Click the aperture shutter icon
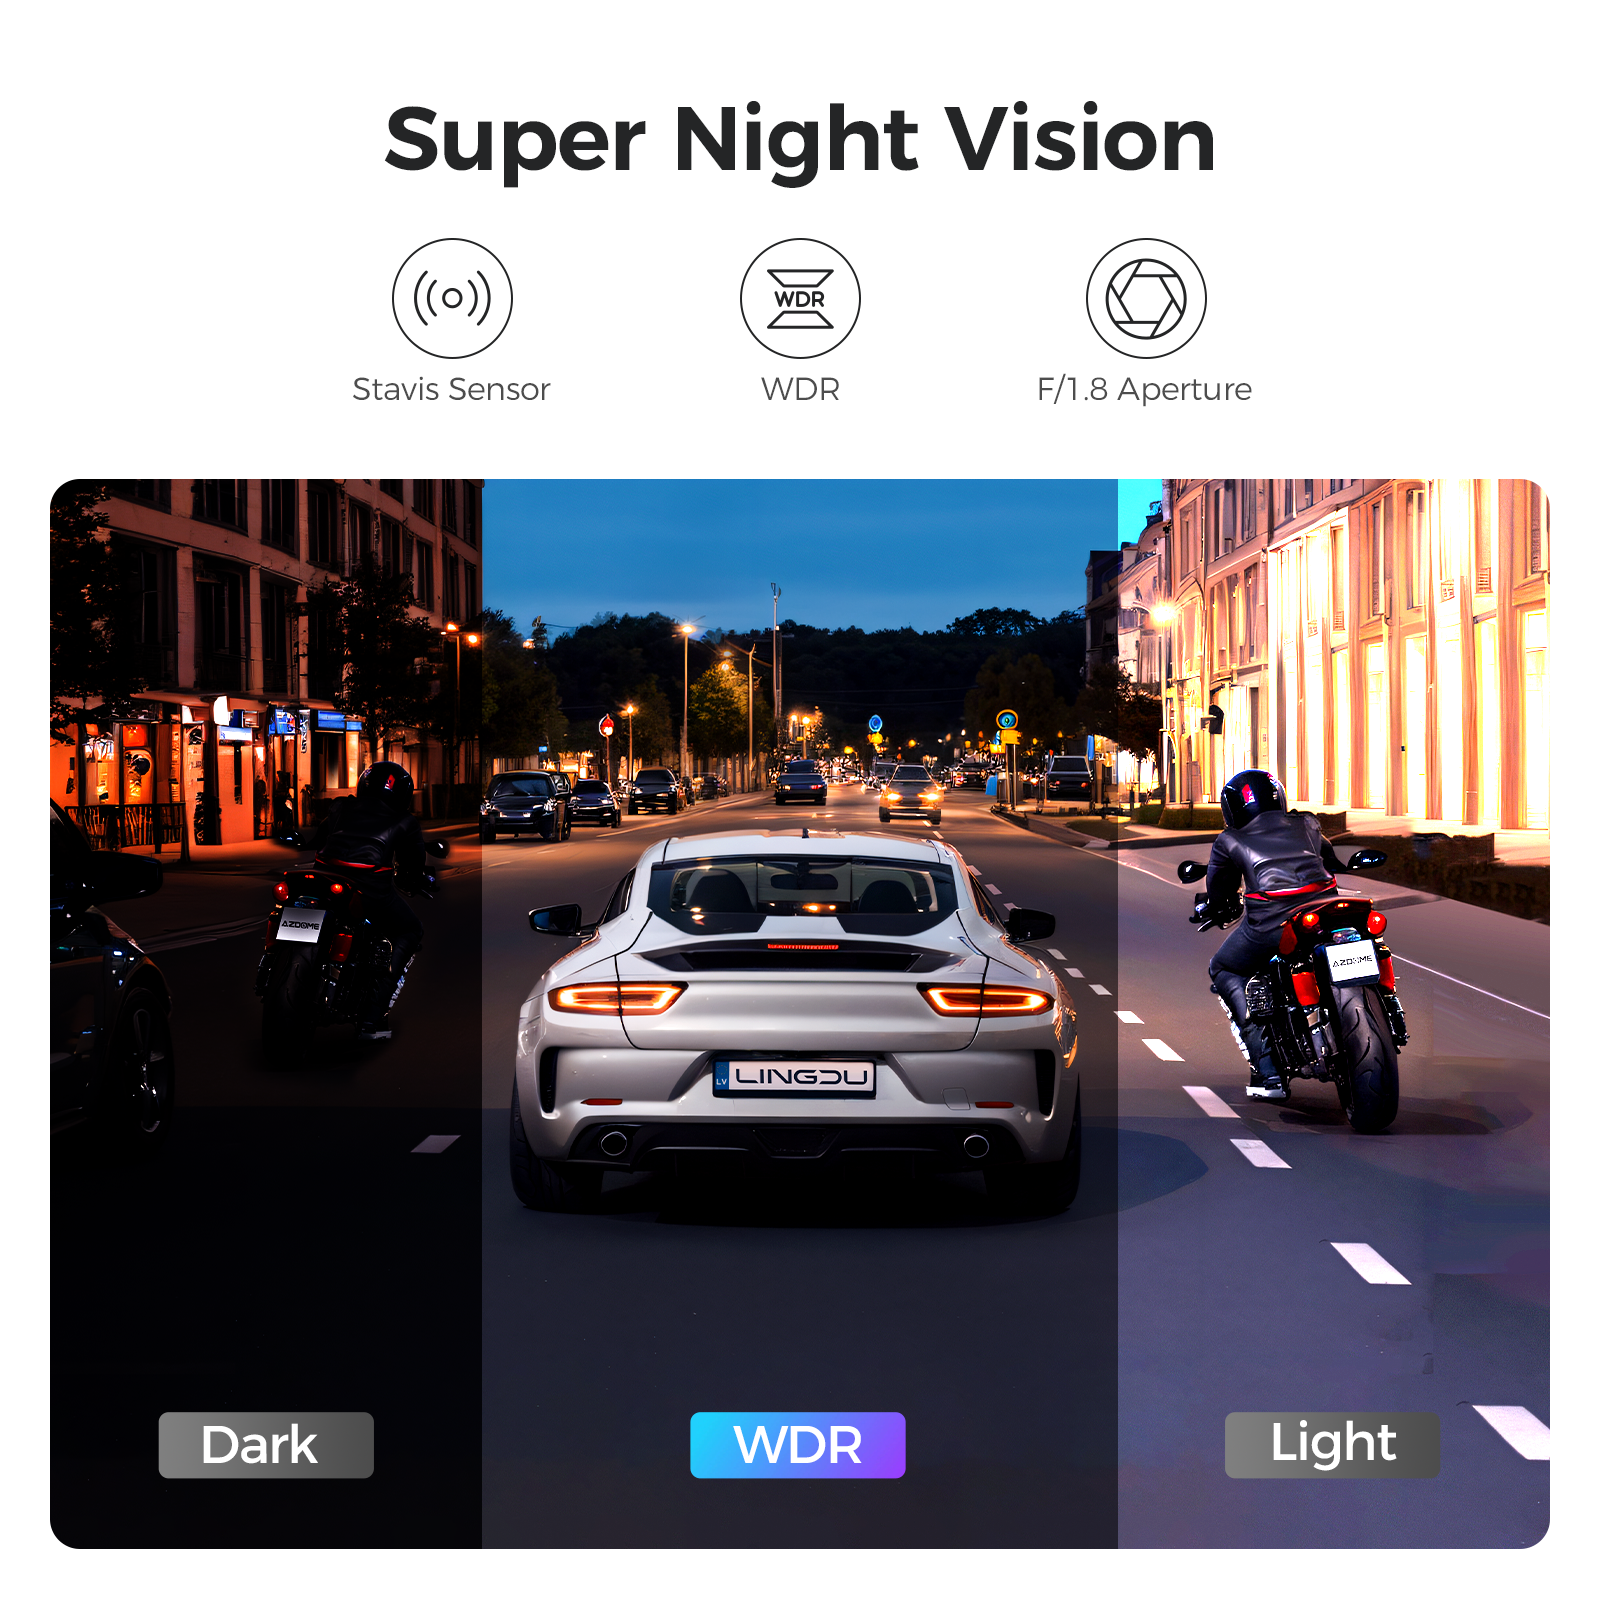Viewport: 1600px width, 1600px height. click(x=1146, y=298)
